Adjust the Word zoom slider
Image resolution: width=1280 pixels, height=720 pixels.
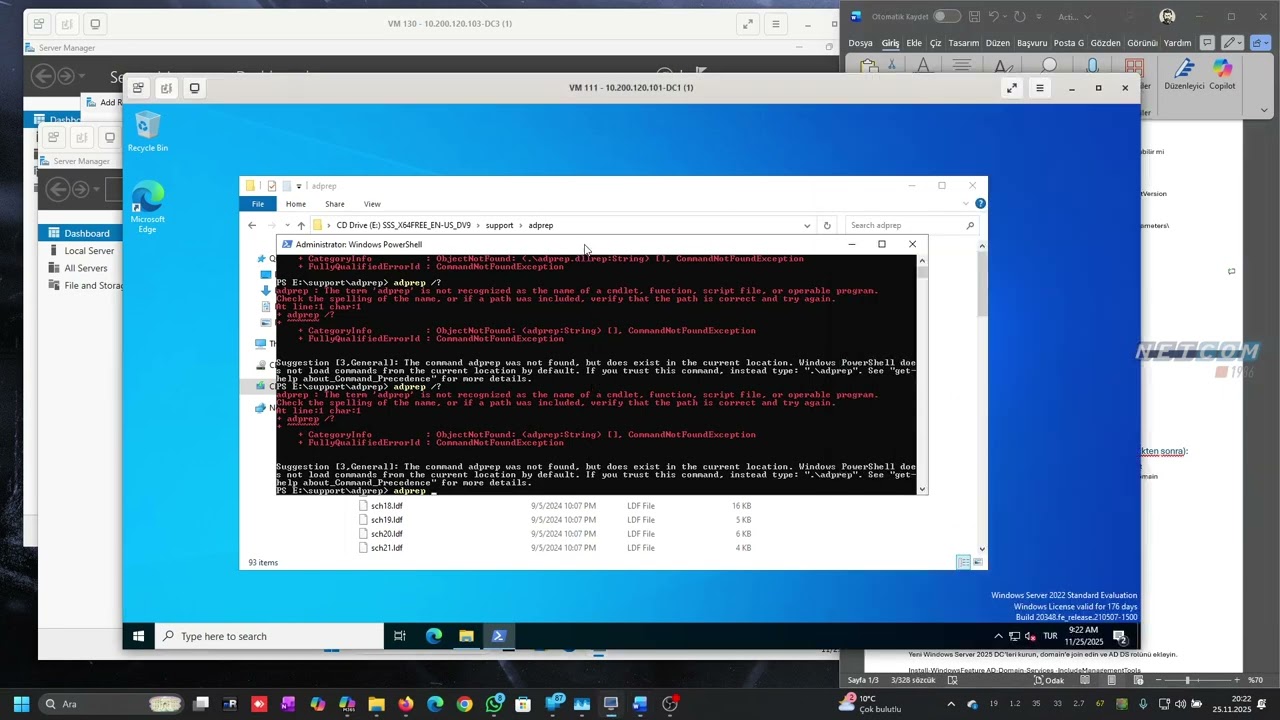[1187, 680]
